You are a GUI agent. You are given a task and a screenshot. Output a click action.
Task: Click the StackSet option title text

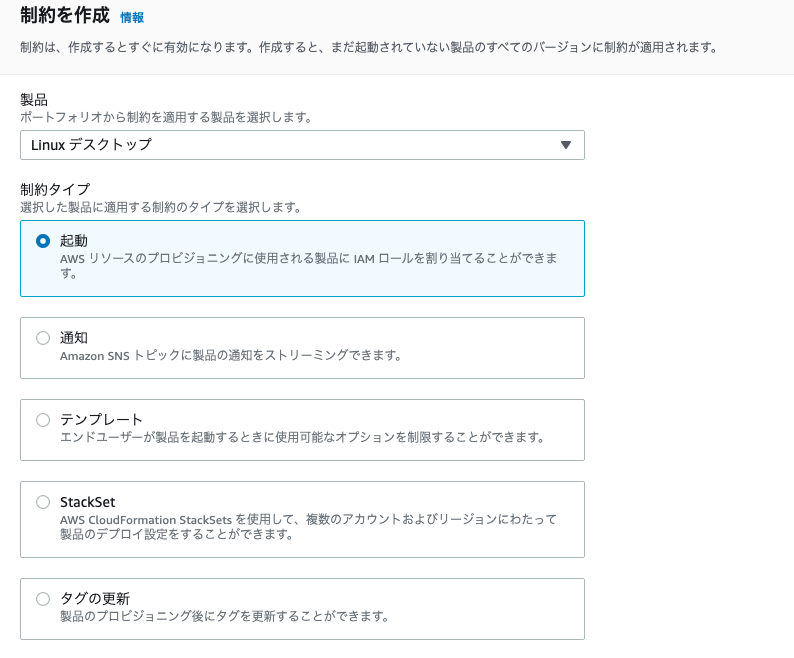[88, 502]
